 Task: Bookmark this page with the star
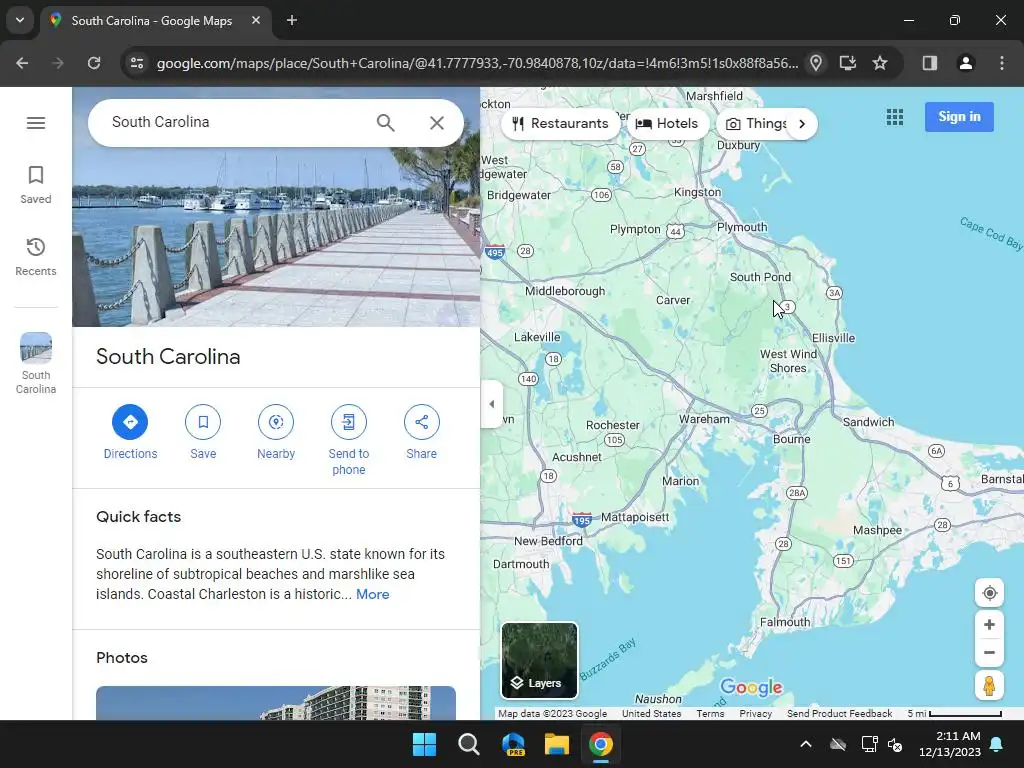click(880, 63)
